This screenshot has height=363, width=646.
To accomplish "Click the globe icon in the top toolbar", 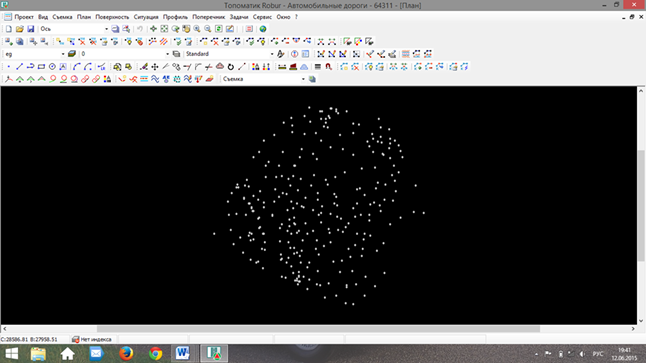I will tap(263, 29).
